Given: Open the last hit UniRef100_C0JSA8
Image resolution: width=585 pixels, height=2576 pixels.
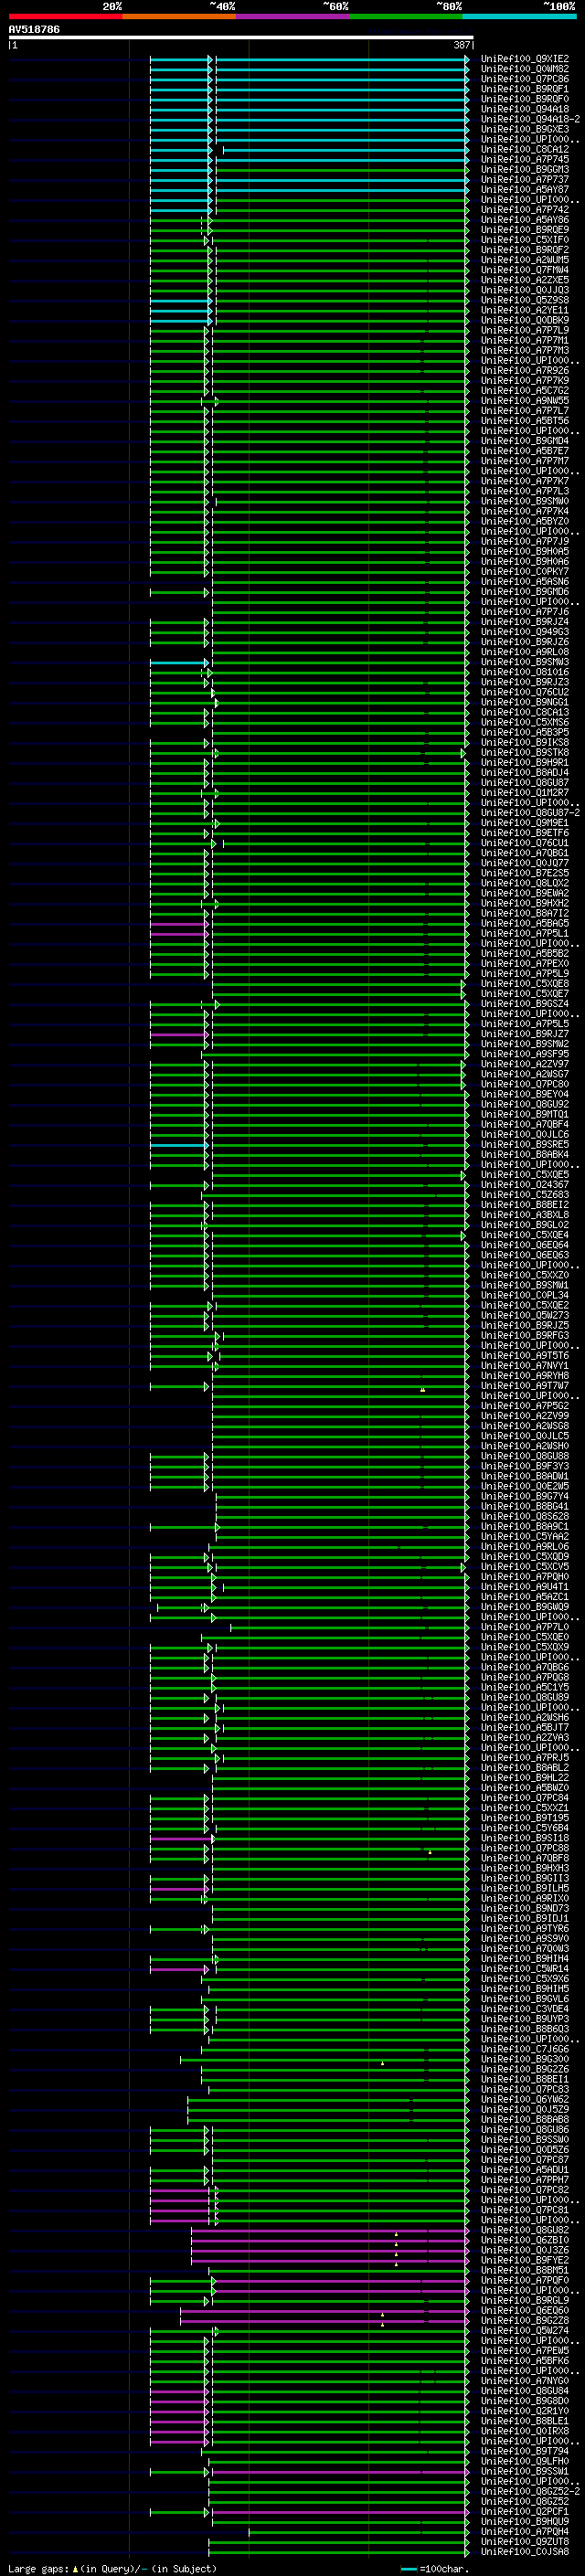Looking at the screenshot, I should pyautogui.click(x=524, y=2552).
